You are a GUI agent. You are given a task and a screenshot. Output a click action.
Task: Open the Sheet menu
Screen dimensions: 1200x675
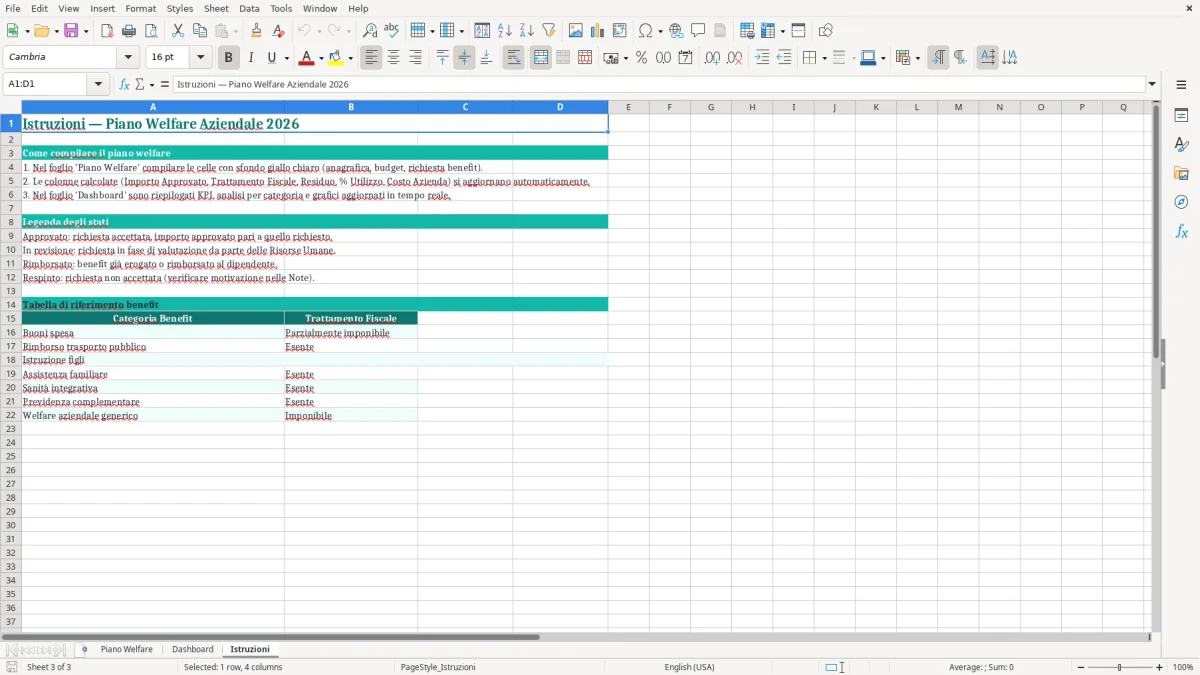(216, 8)
